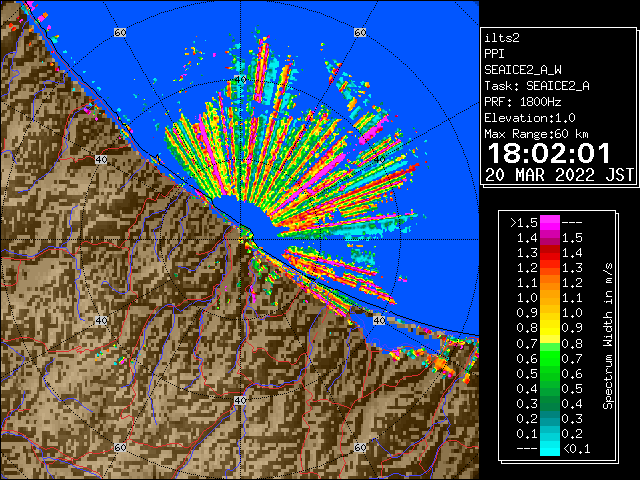Click the northeast "60" range ring label
The height and width of the screenshot is (480, 640).
360,32
